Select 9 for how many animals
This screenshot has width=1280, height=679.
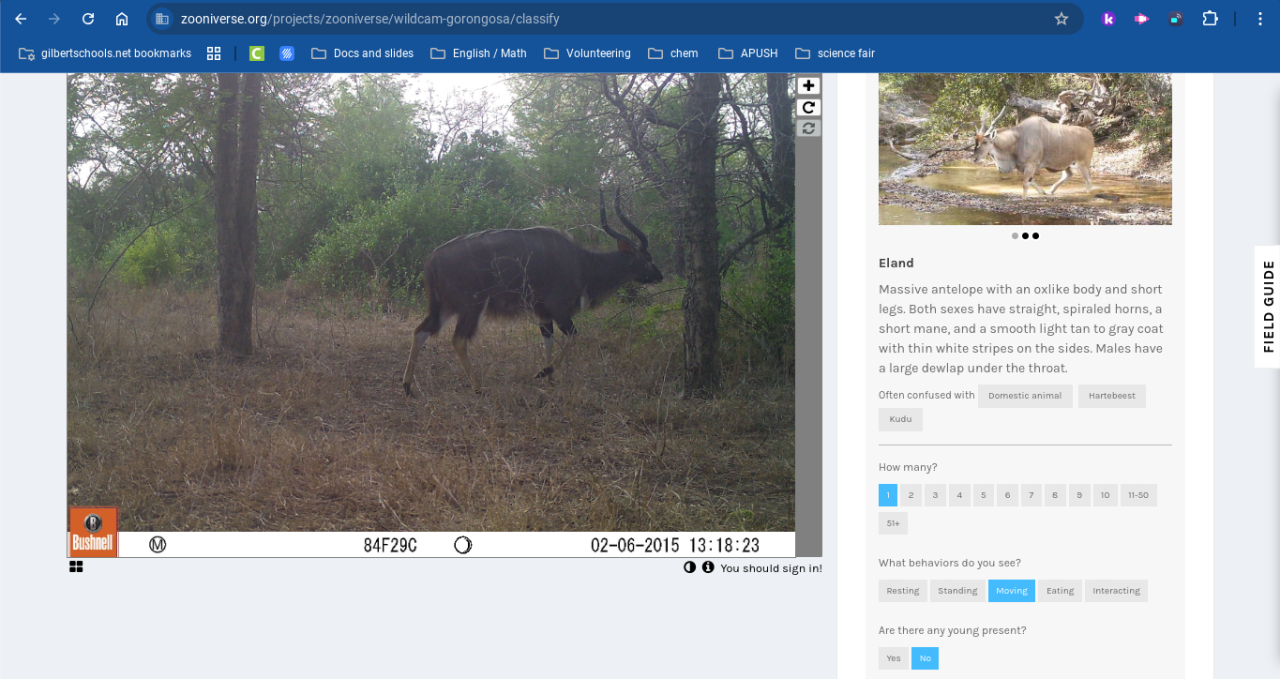1080,495
